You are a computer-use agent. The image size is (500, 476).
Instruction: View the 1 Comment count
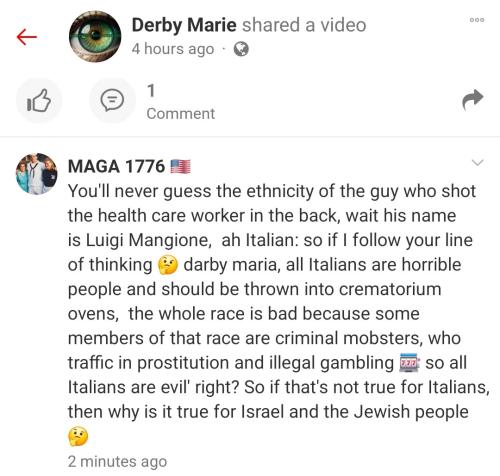click(x=181, y=102)
